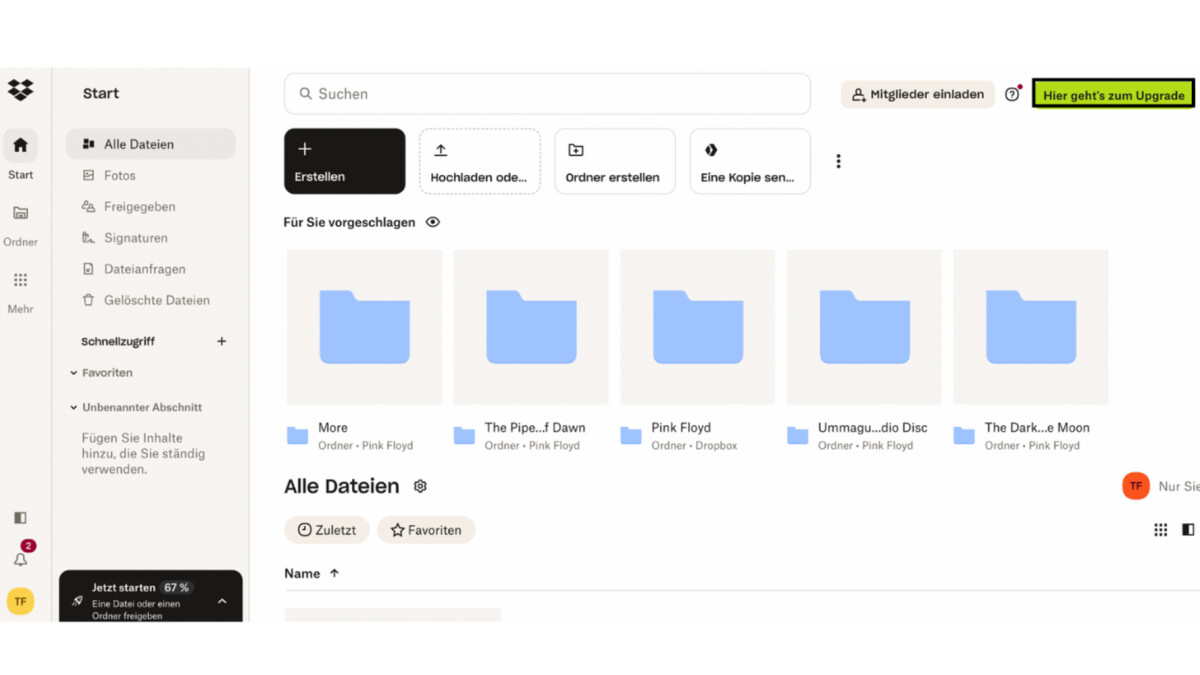Toggle the details pane icon
1200x675 pixels.
(x=1188, y=530)
